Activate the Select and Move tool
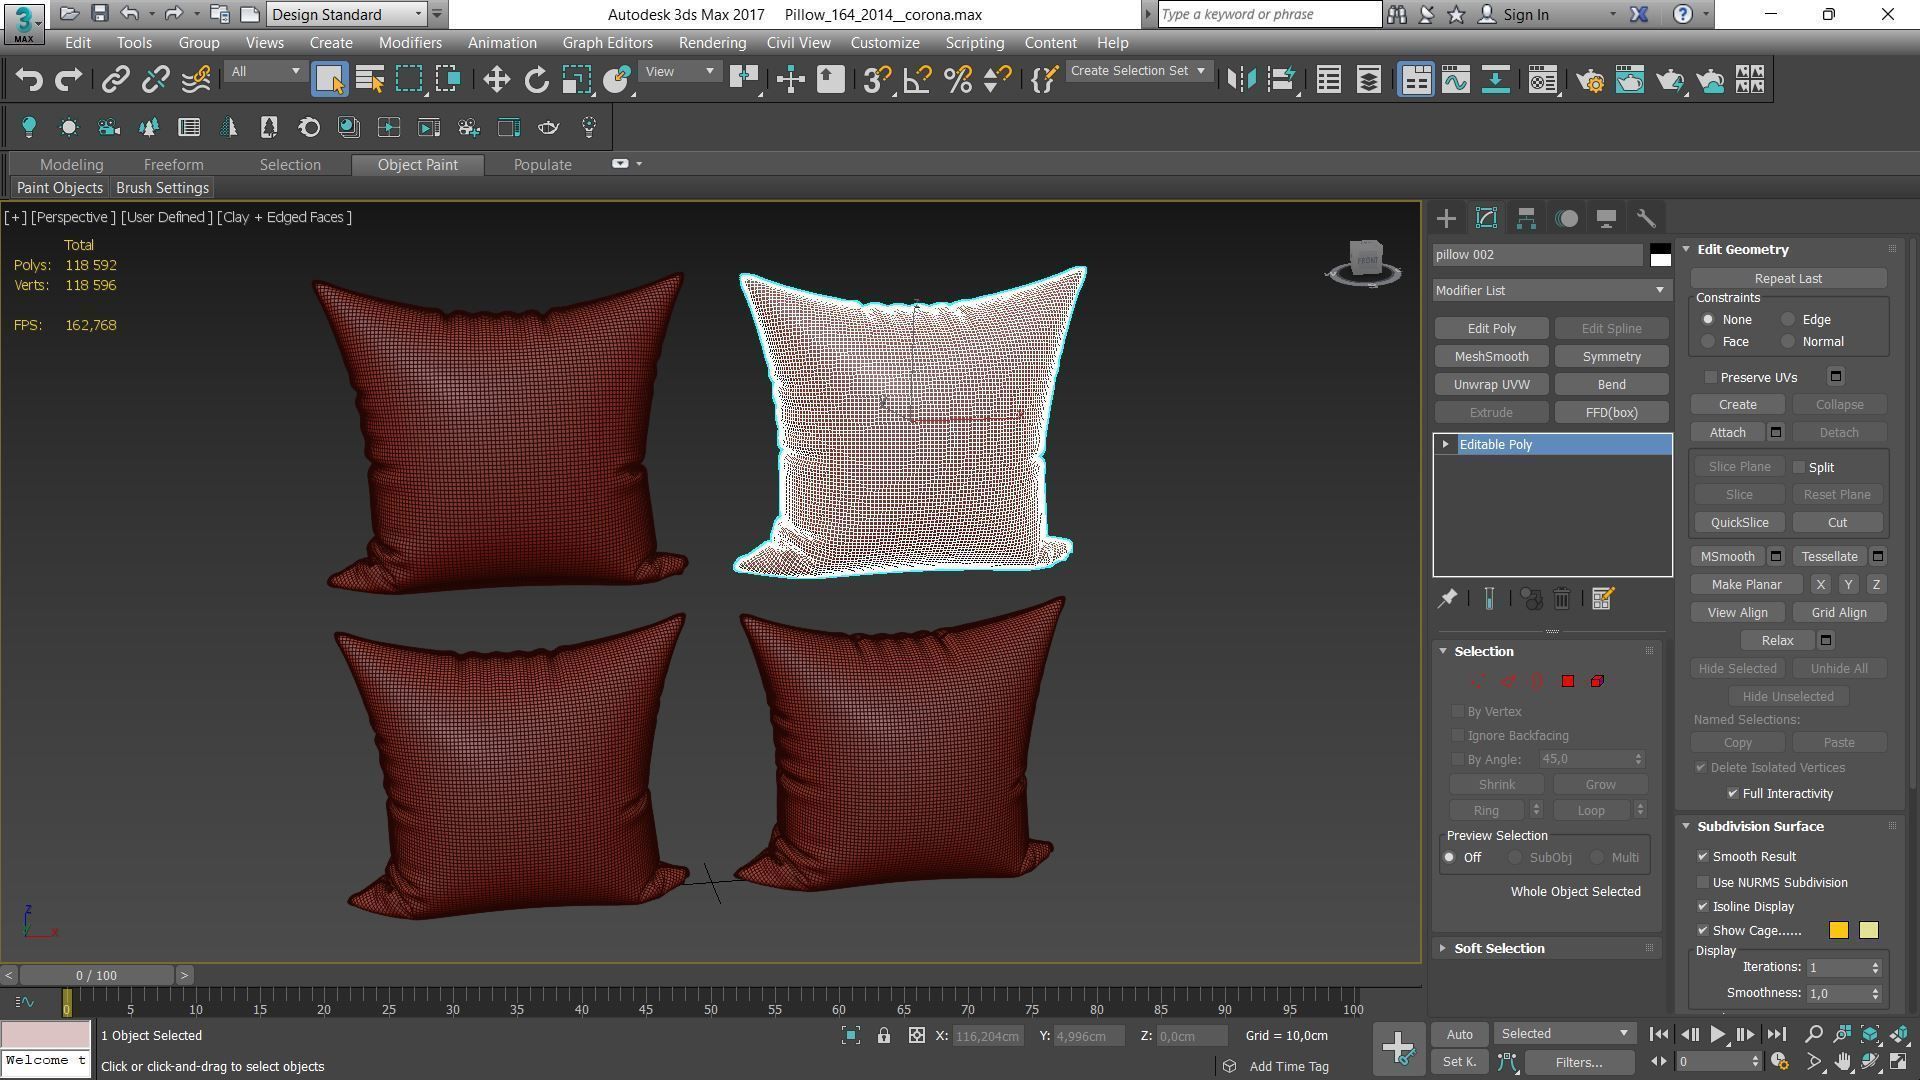The width and height of the screenshot is (1920, 1080). pyautogui.click(x=497, y=80)
